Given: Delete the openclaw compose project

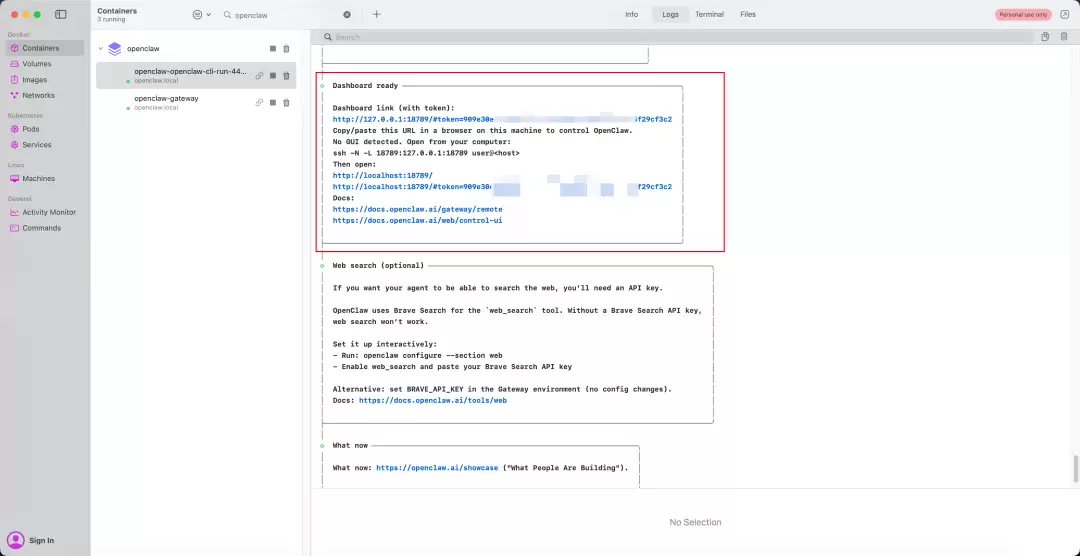Looking at the screenshot, I should pyautogui.click(x=286, y=49).
